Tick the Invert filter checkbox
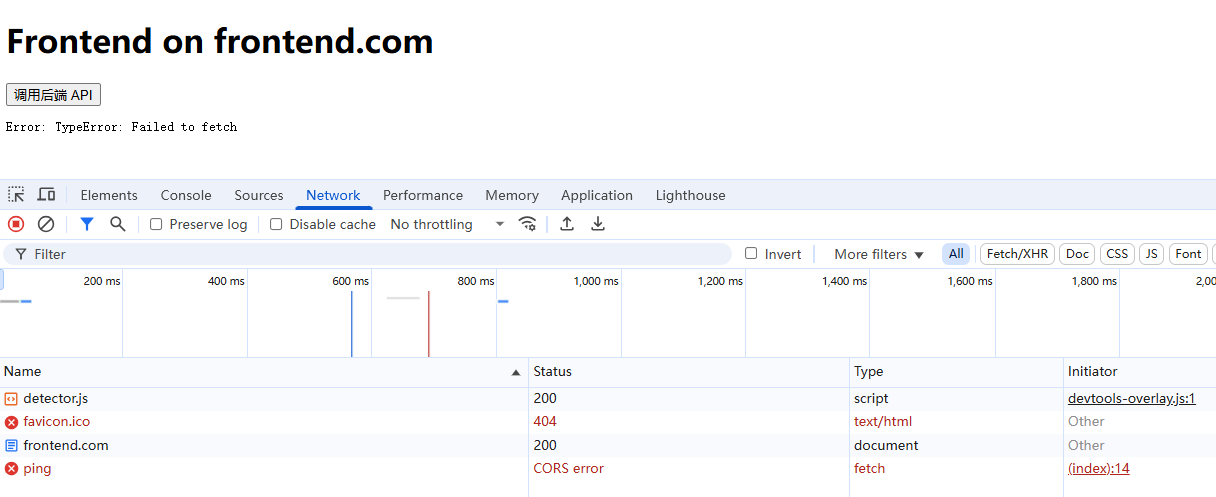1216x497 pixels. [x=751, y=254]
